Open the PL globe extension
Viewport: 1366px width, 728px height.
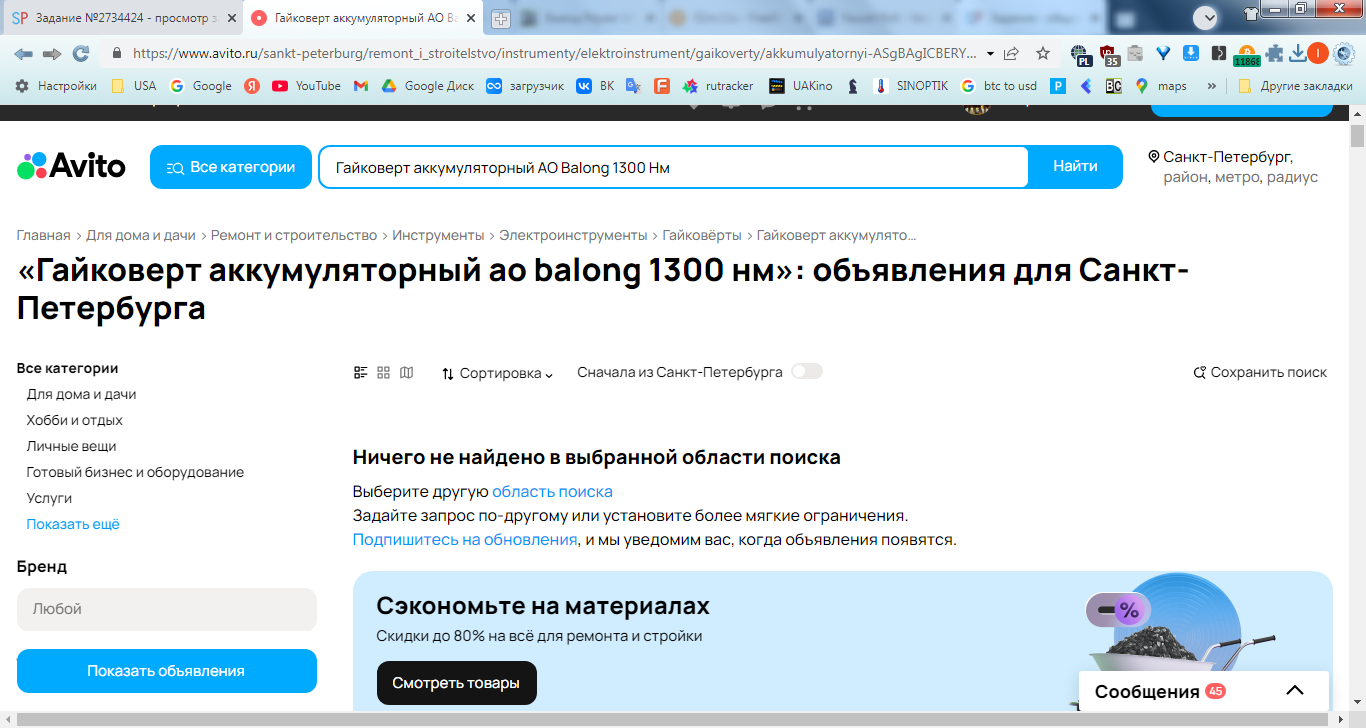click(x=1081, y=55)
